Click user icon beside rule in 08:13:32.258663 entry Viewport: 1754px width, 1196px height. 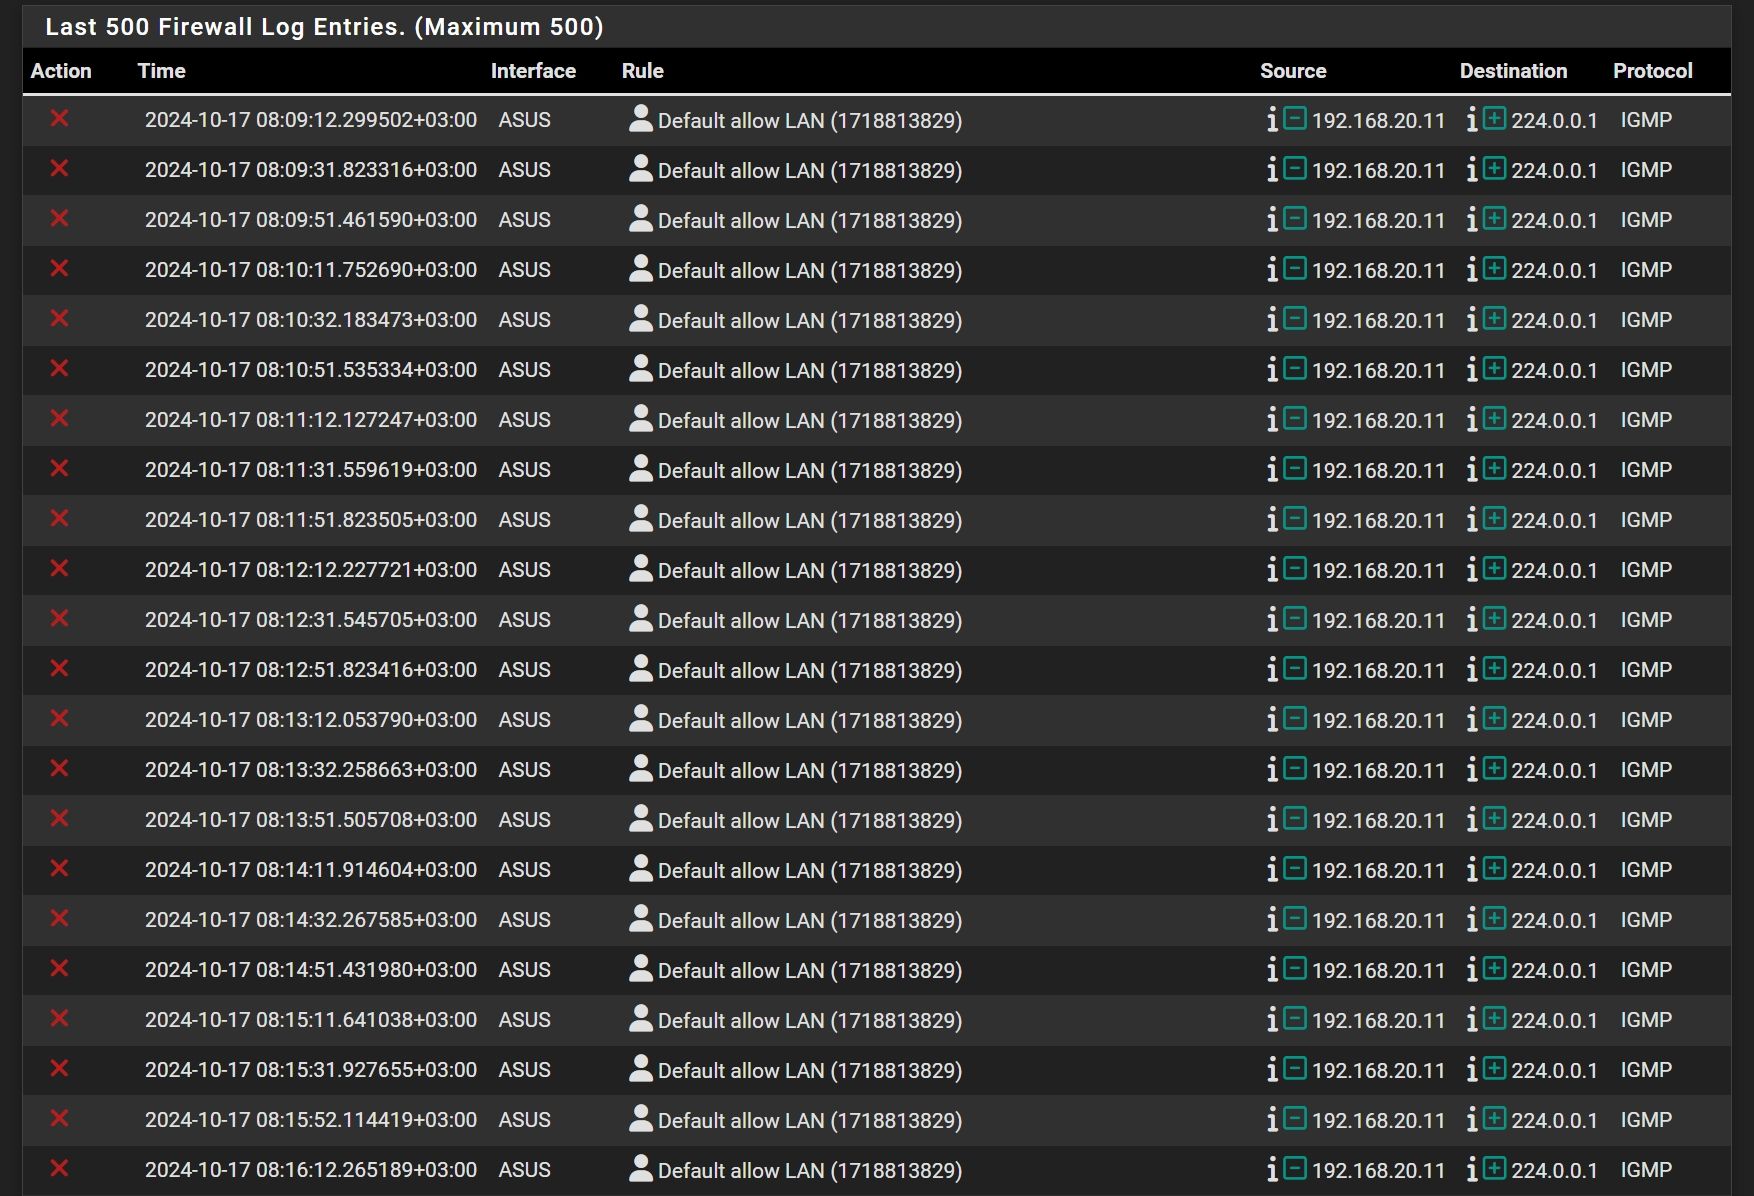640,768
